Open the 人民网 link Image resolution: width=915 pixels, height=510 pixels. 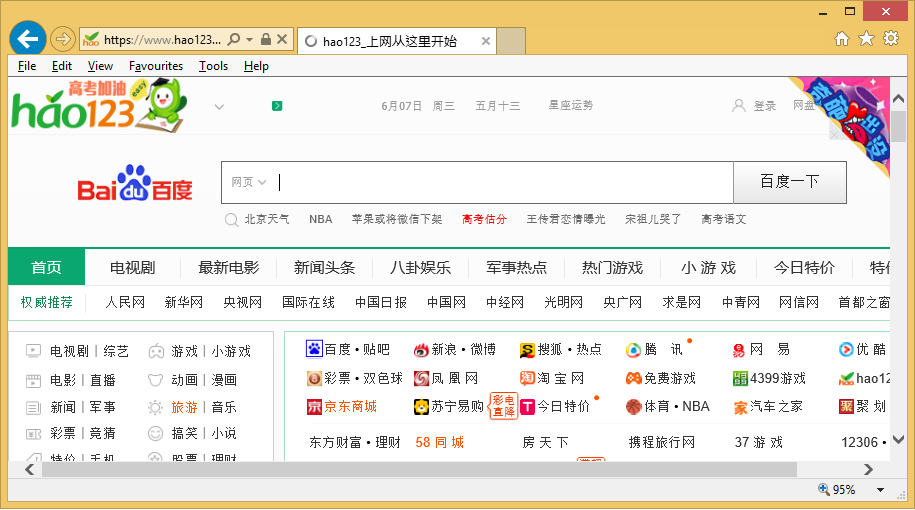point(125,302)
